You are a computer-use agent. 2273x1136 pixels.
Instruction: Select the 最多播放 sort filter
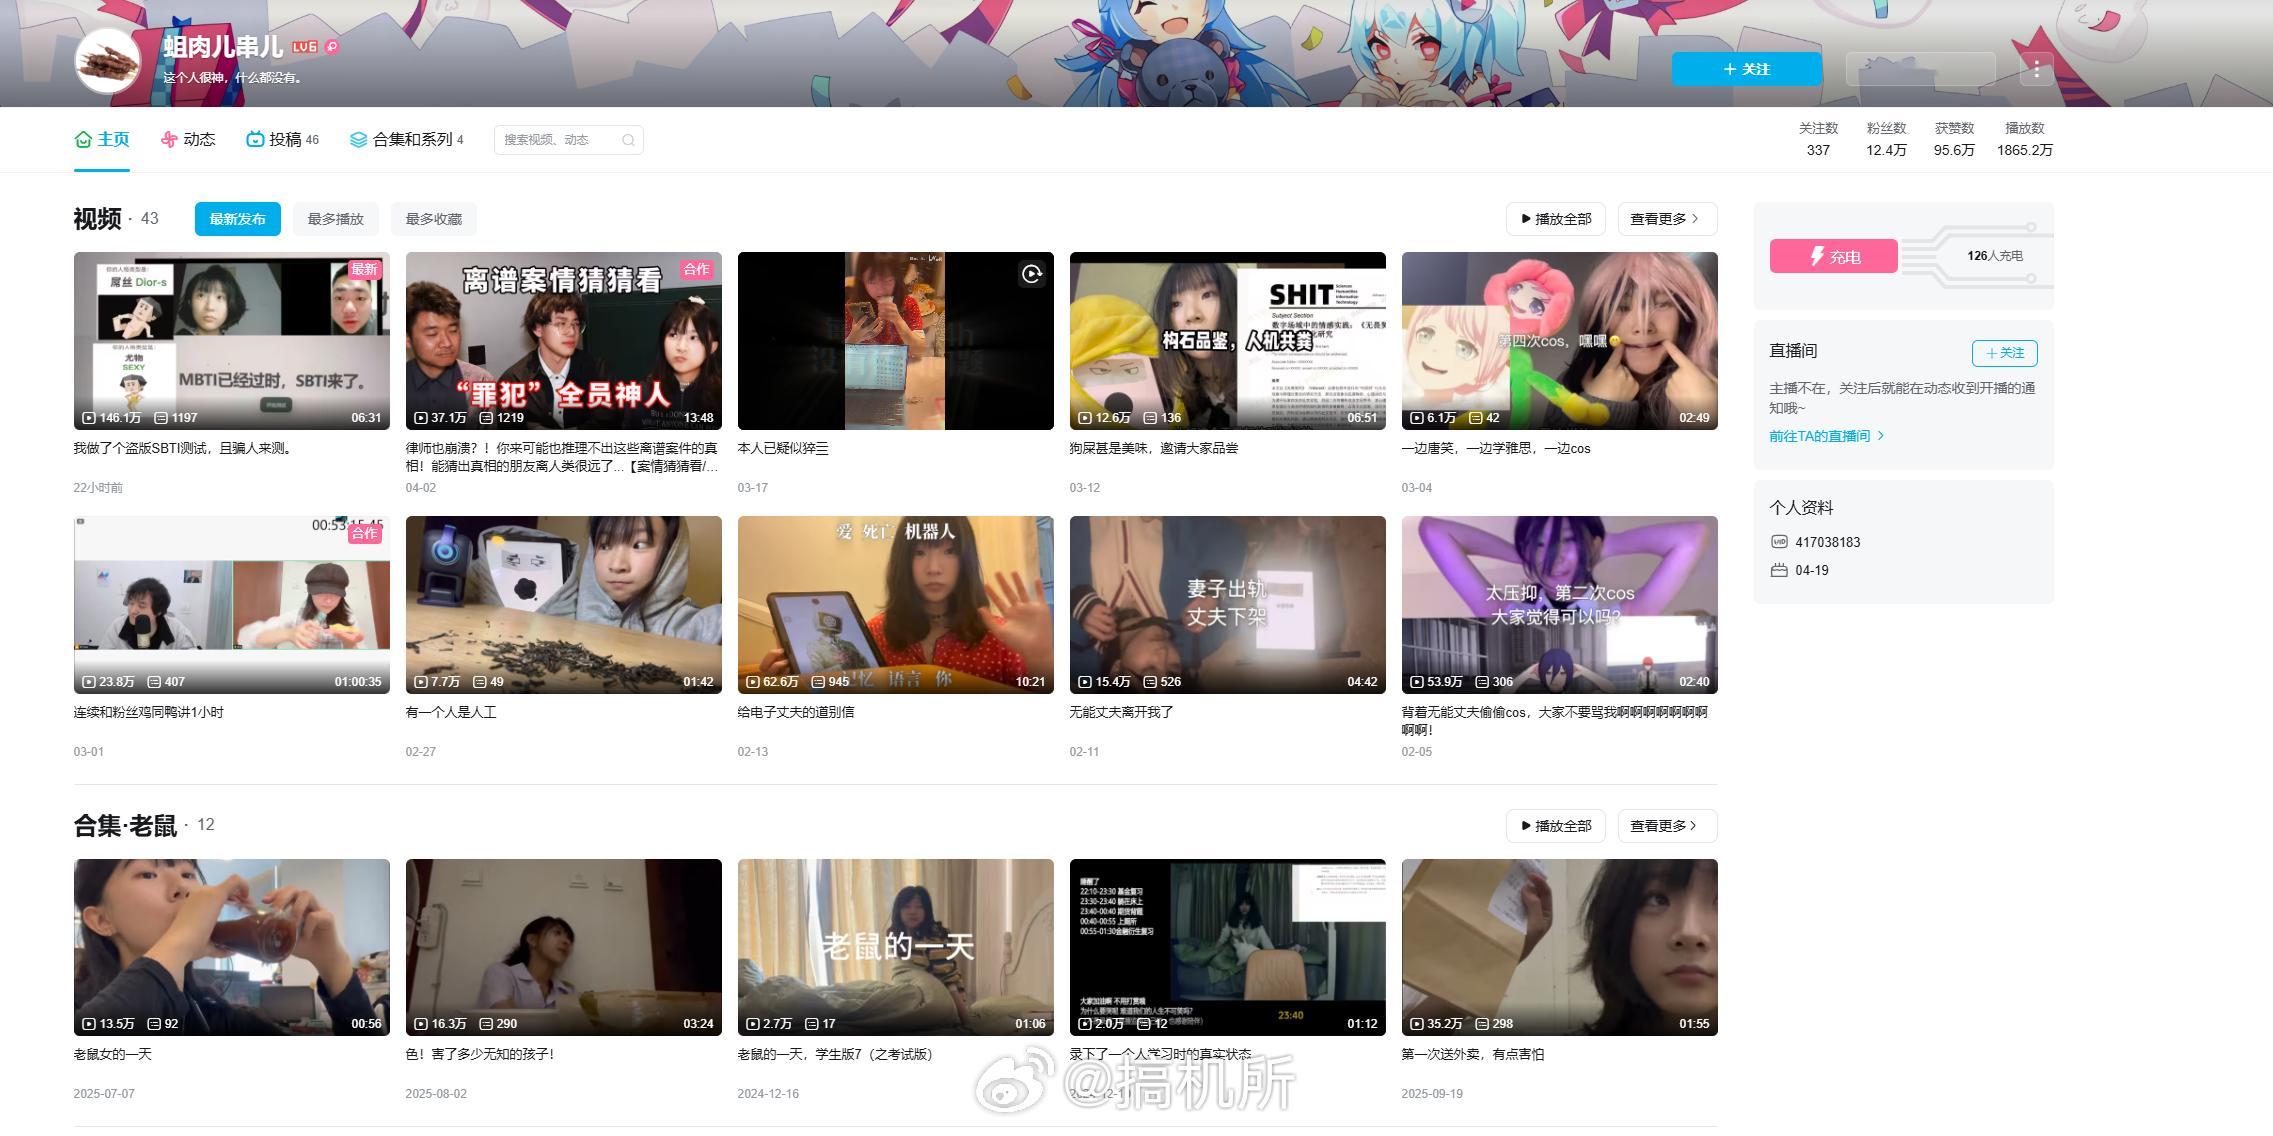pos(335,219)
